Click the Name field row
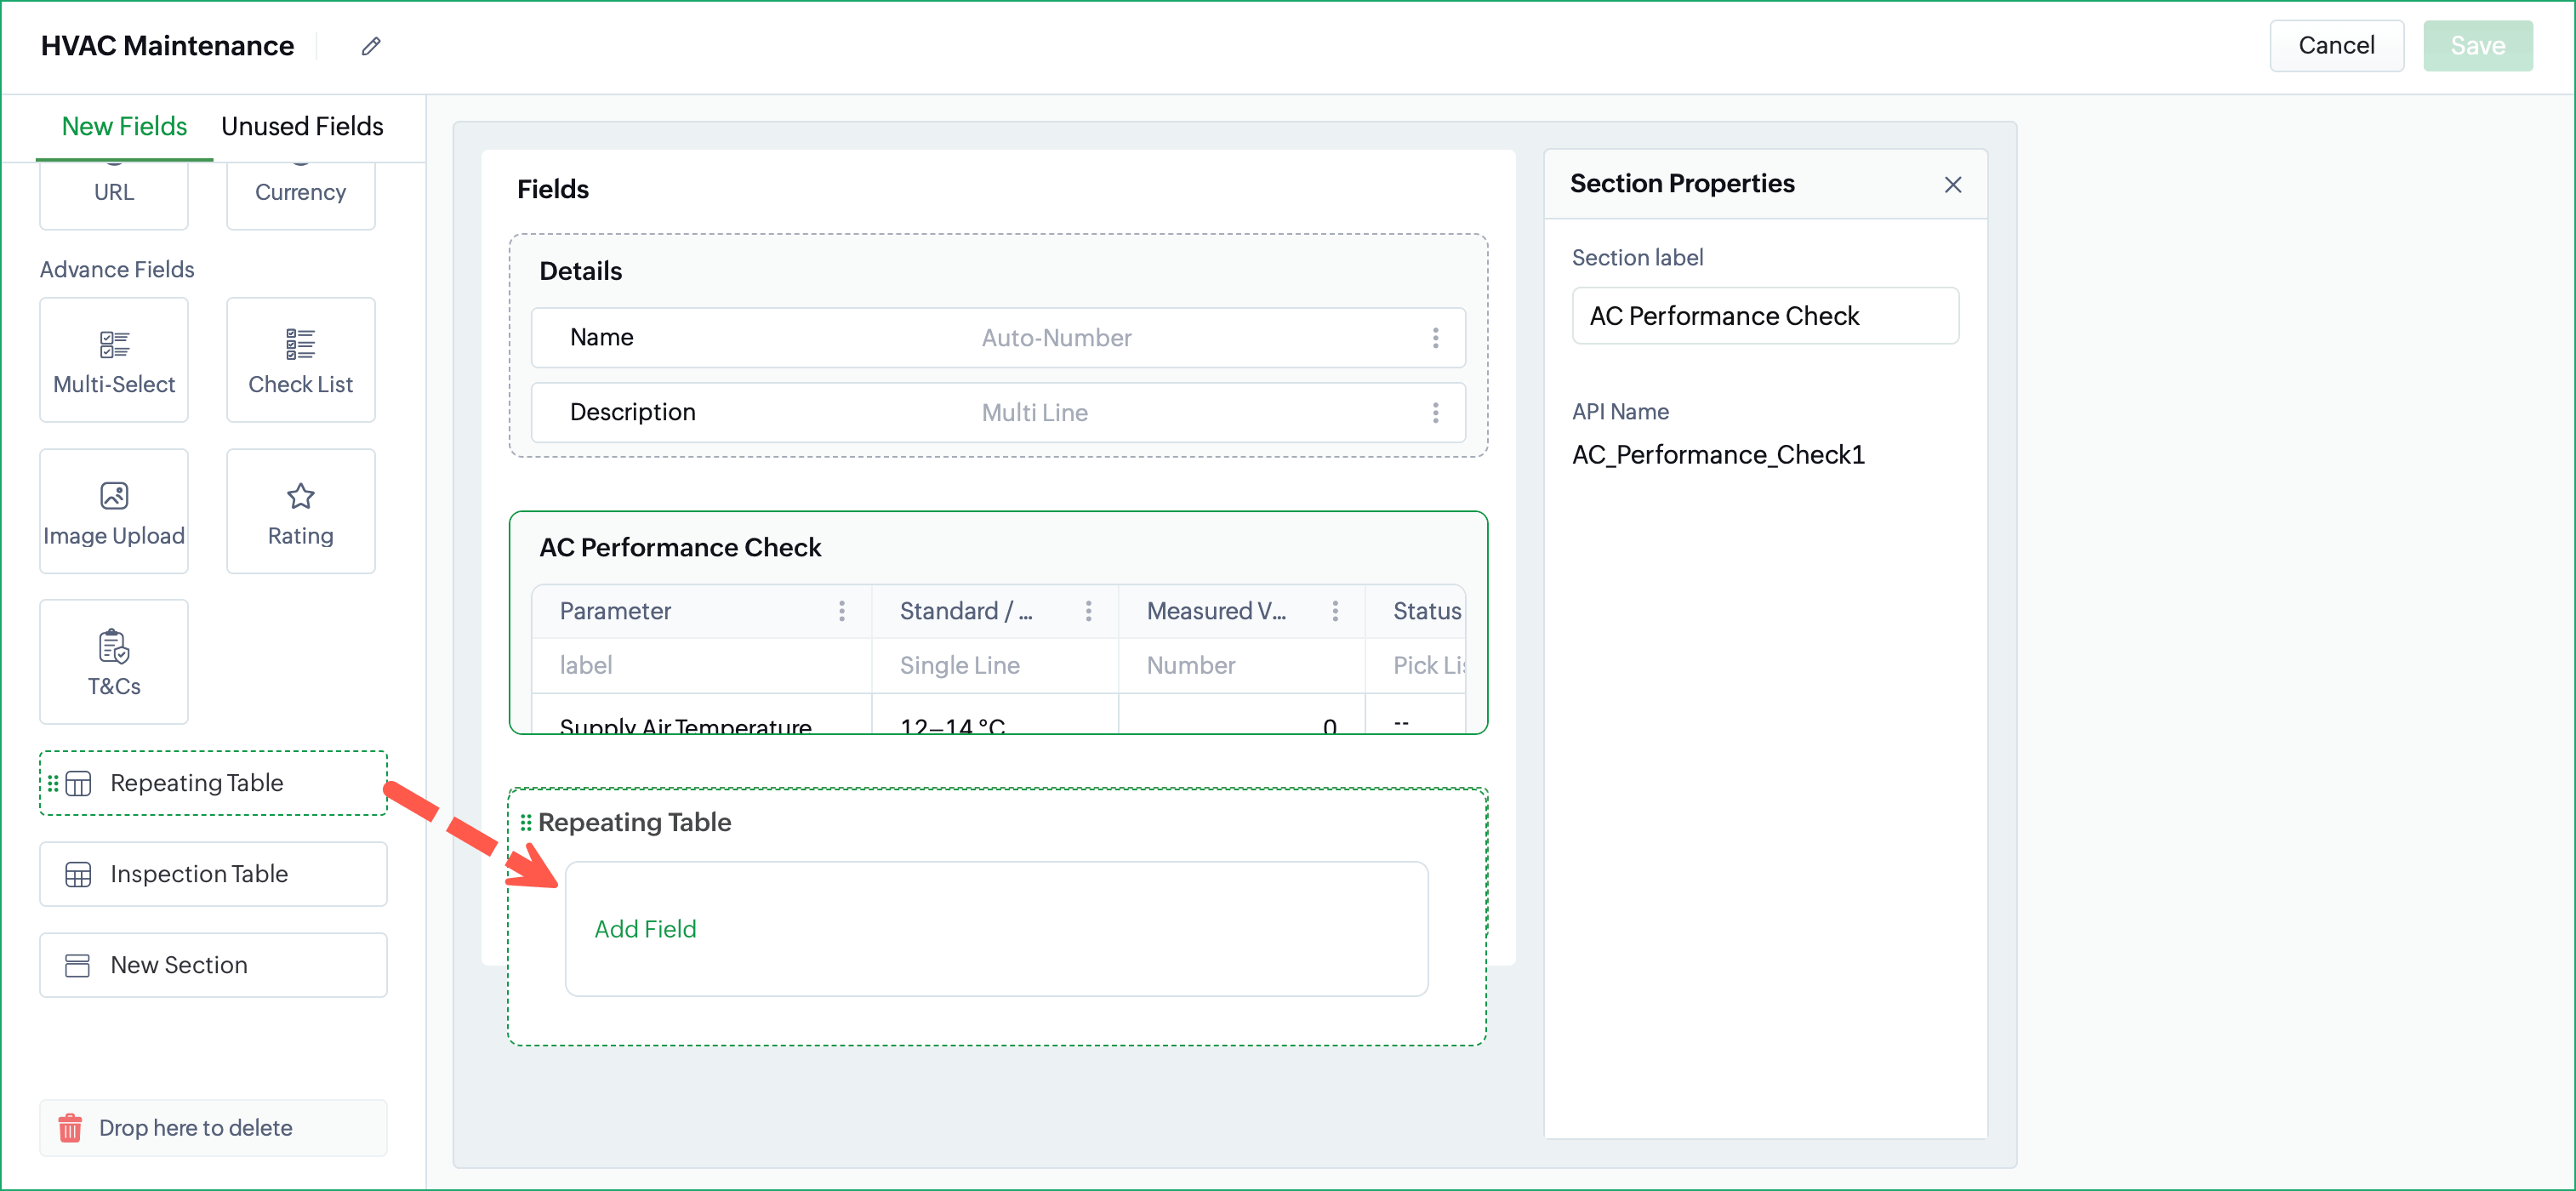 point(998,338)
